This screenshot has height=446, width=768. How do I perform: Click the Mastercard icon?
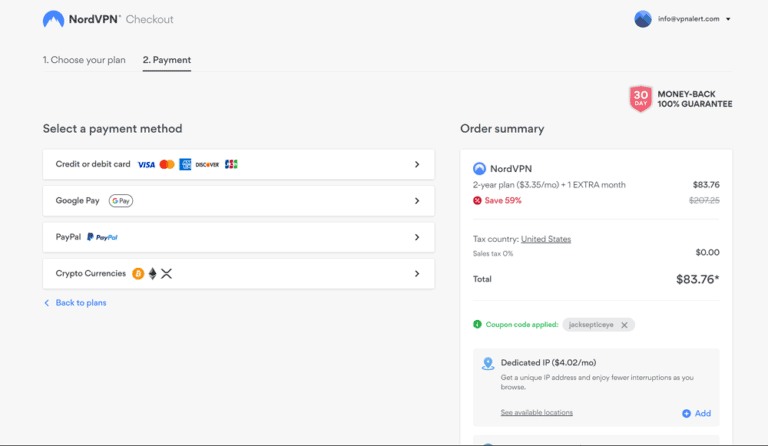click(x=167, y=164)
